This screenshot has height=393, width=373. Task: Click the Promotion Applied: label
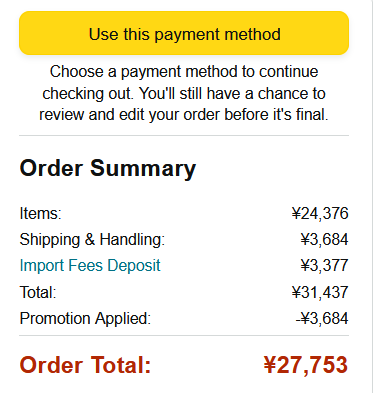point(85,318)
